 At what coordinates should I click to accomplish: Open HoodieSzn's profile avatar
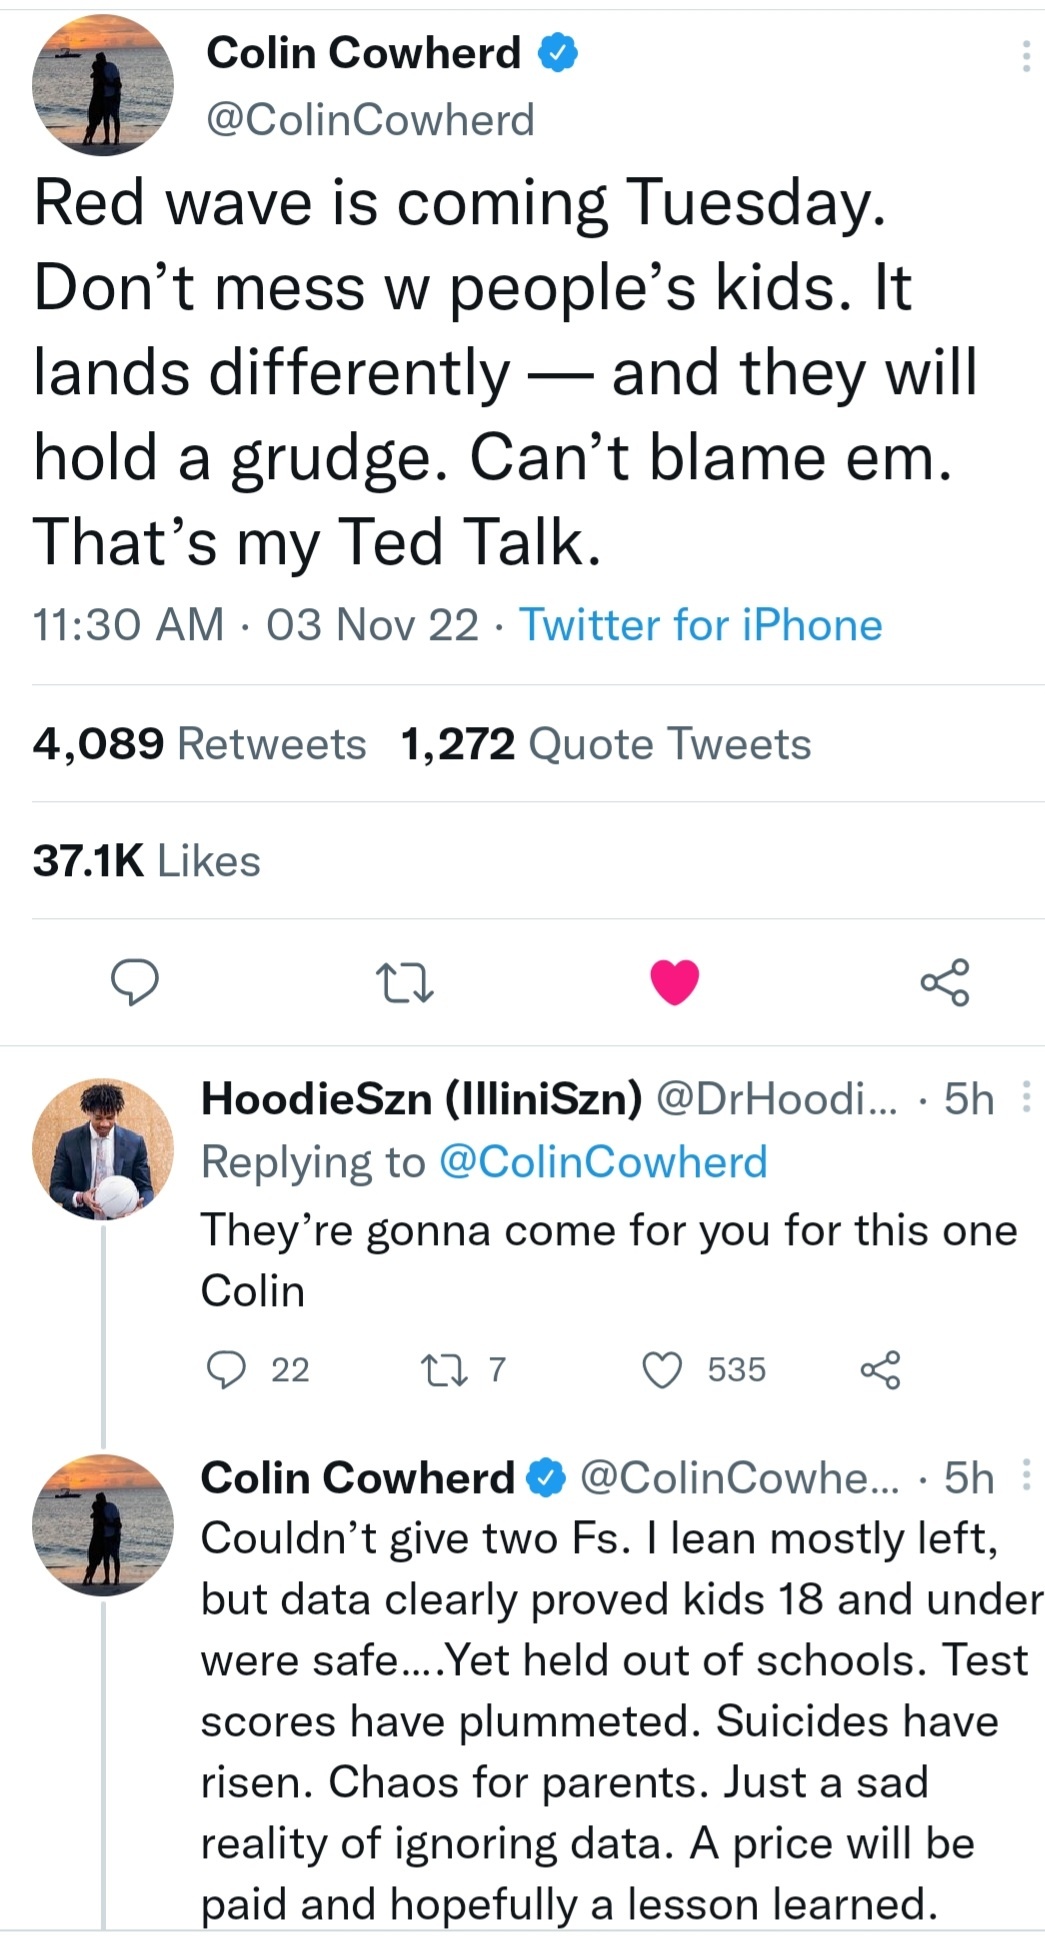click(103, 1149)
